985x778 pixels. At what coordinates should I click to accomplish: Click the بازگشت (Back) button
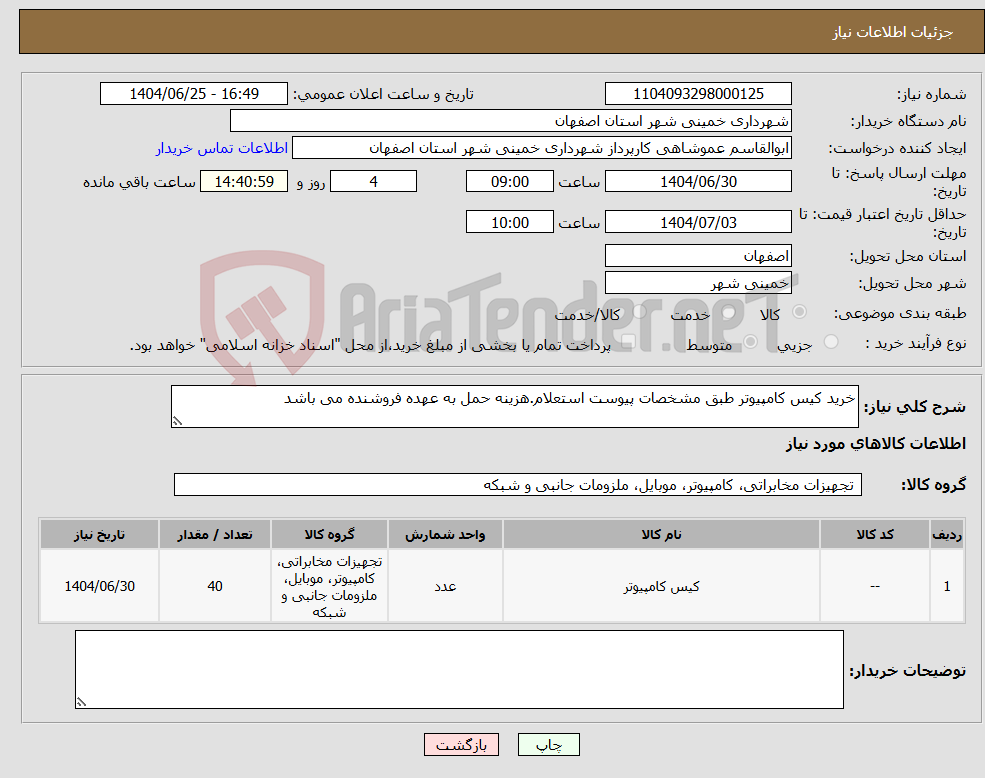[460, 744]
